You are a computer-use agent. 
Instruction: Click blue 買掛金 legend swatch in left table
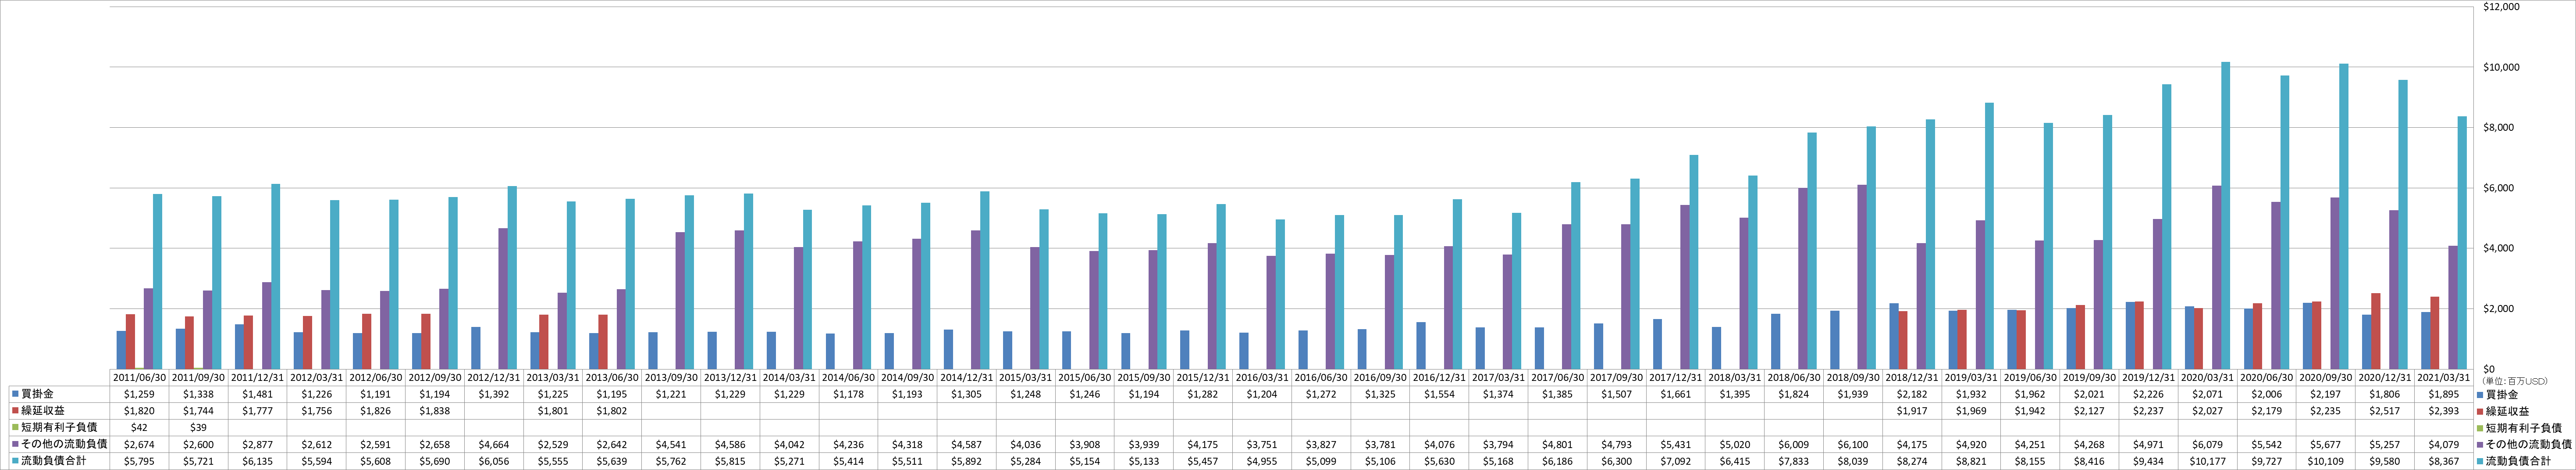pyautogui.click(x=16, y=394)
